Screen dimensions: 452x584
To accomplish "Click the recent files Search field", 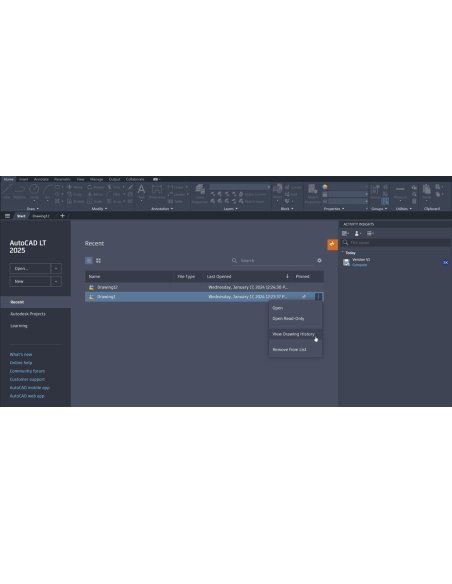I will point(273,260).
